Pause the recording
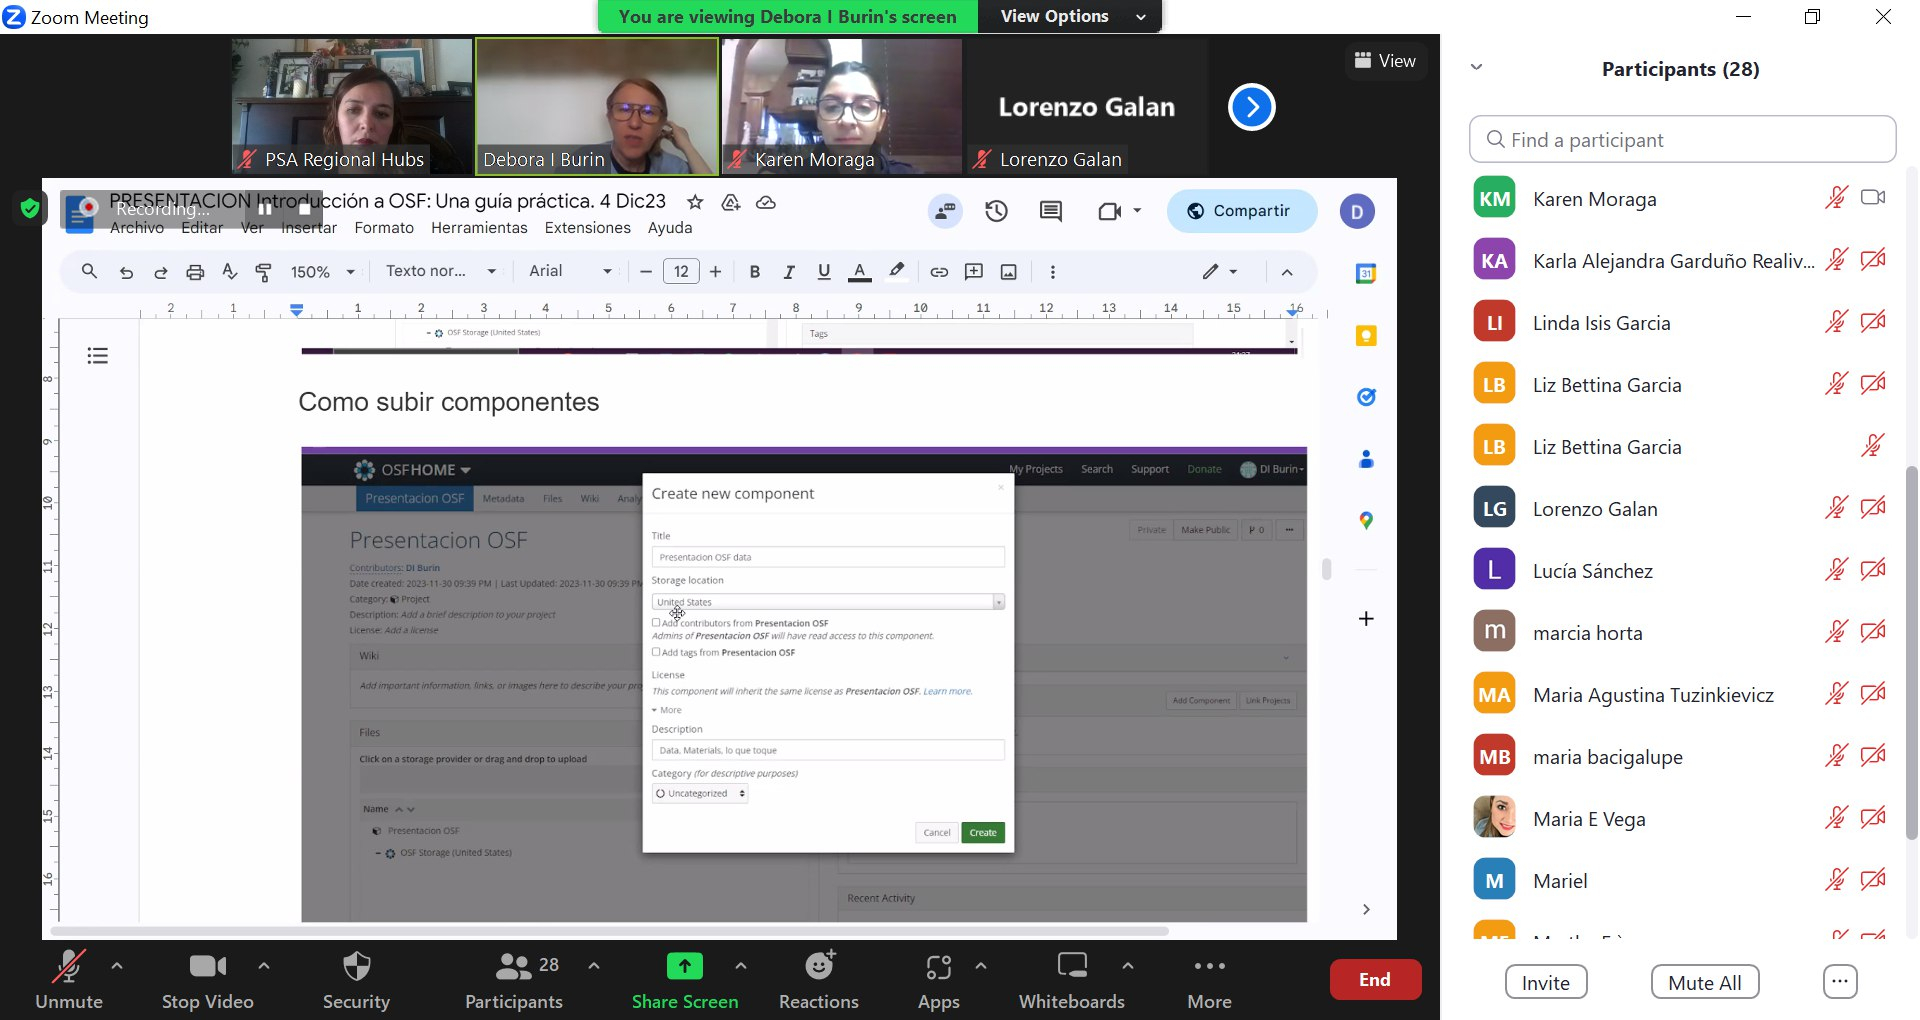Screen dimensions: 1920x1020 (265, 209)
